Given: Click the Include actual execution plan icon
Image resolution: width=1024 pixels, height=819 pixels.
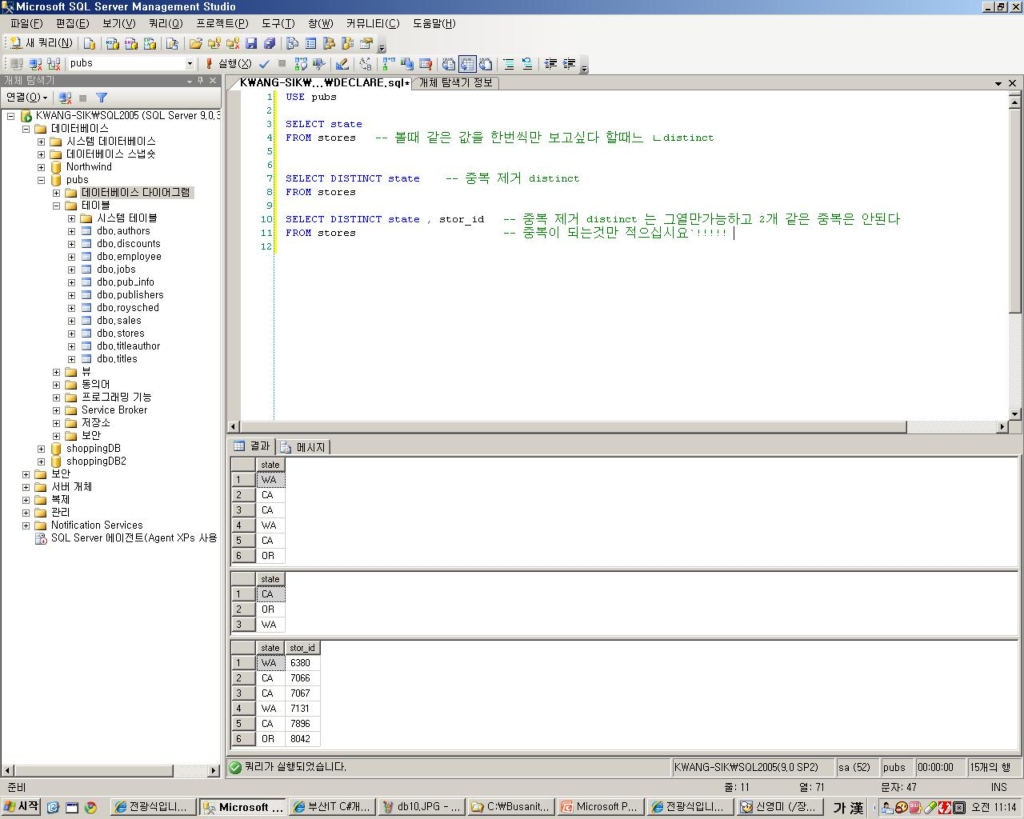Looking at the screenshot, I should click(x=388, y=63).
